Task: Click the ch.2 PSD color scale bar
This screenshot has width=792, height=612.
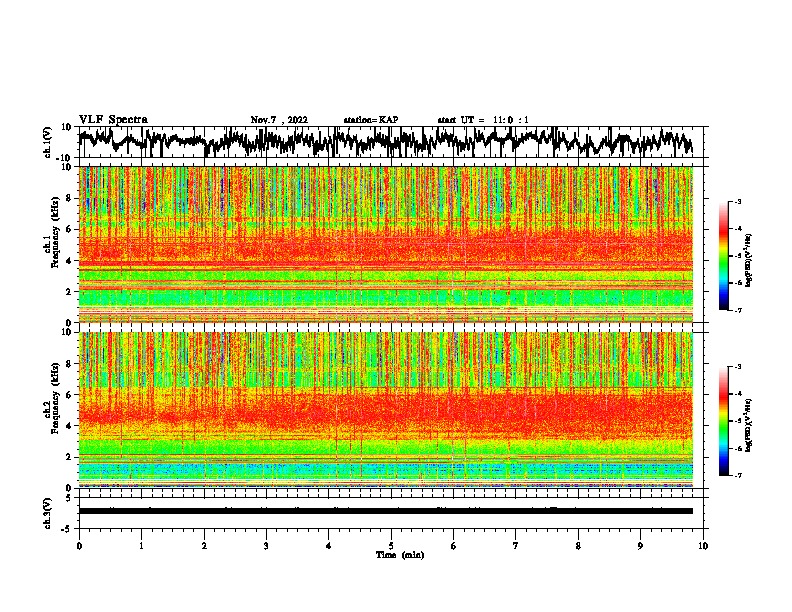Action: (x=724, y=421)
